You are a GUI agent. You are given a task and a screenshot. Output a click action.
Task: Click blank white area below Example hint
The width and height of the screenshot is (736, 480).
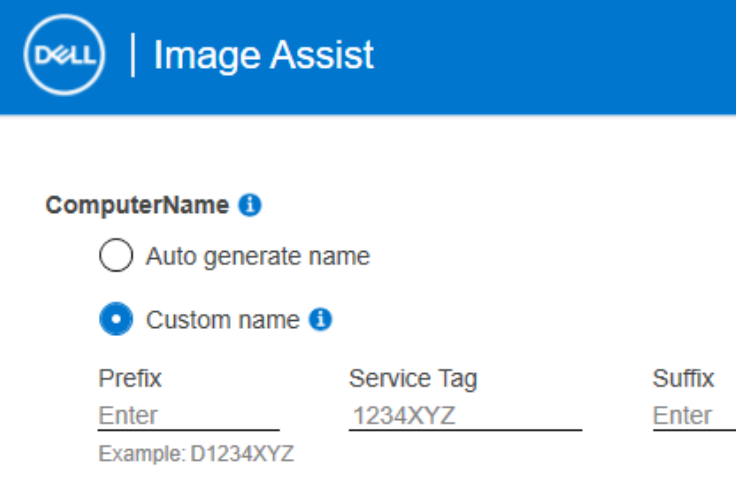point(400,468)
